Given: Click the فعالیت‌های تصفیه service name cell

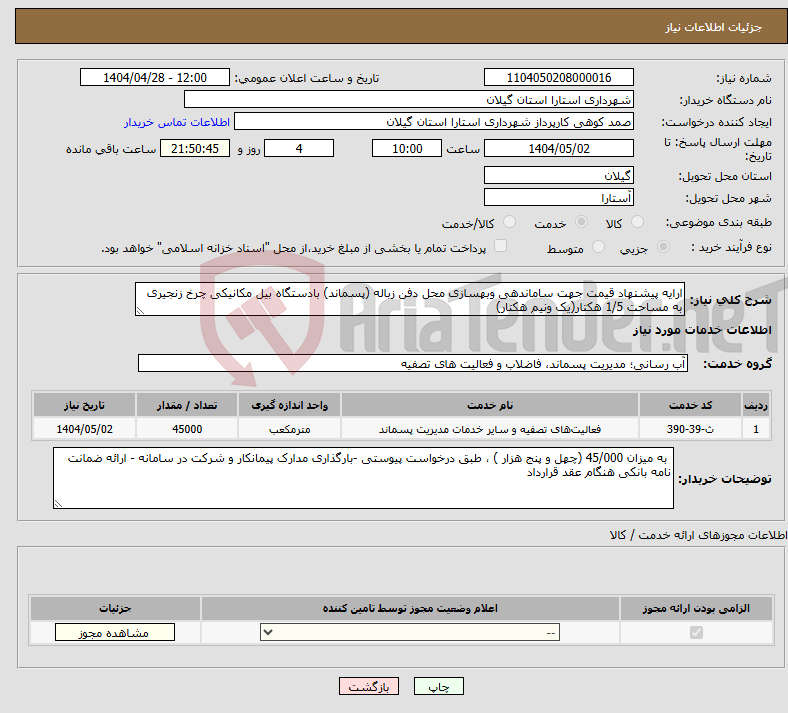Looking at the screenshot, I should [490, 429].
